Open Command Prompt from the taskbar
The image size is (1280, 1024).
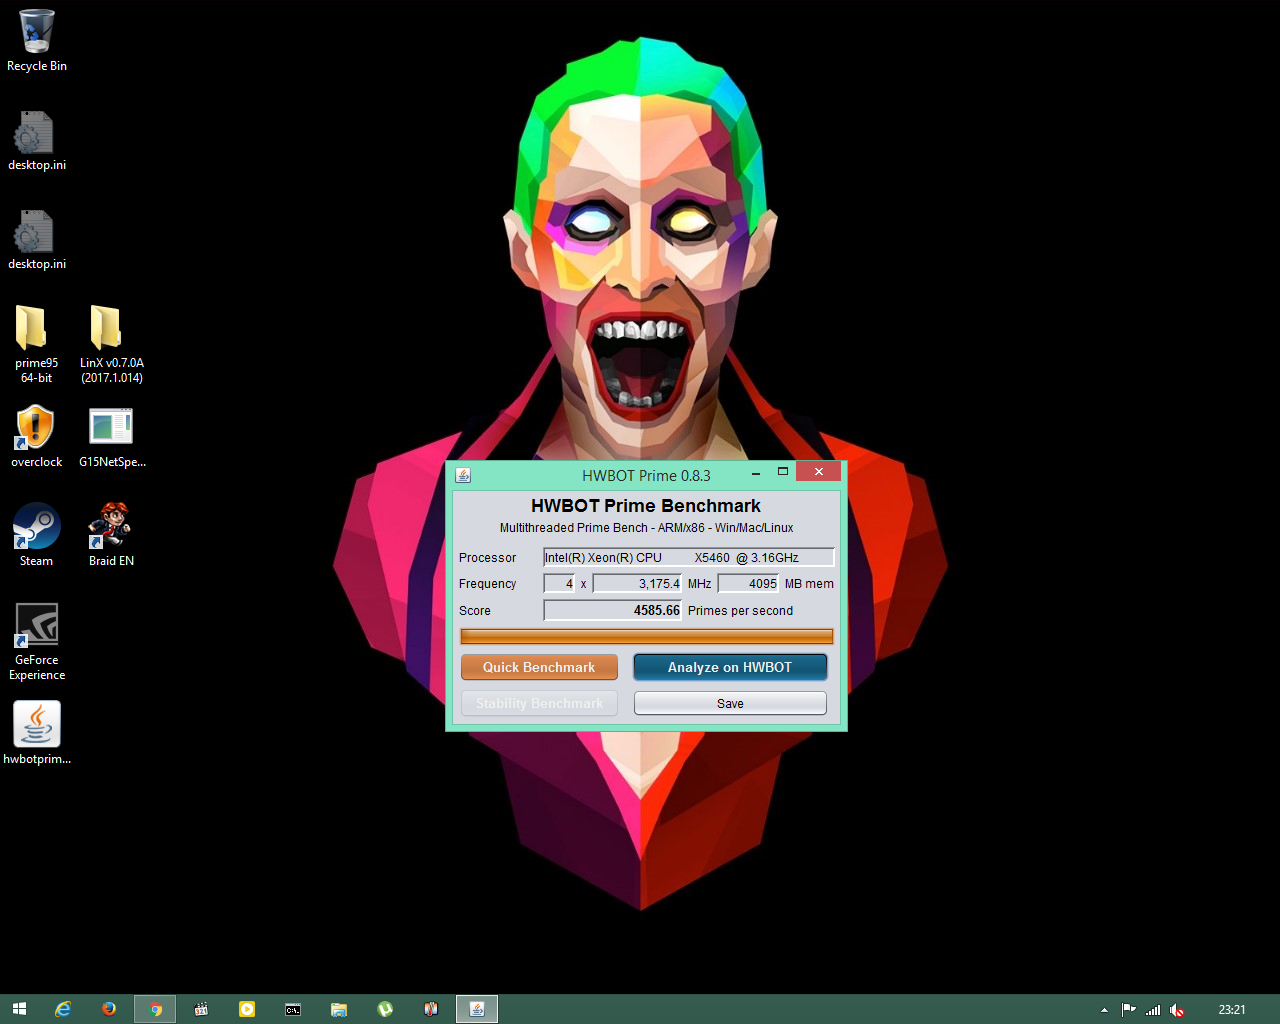coord(293,1009)
